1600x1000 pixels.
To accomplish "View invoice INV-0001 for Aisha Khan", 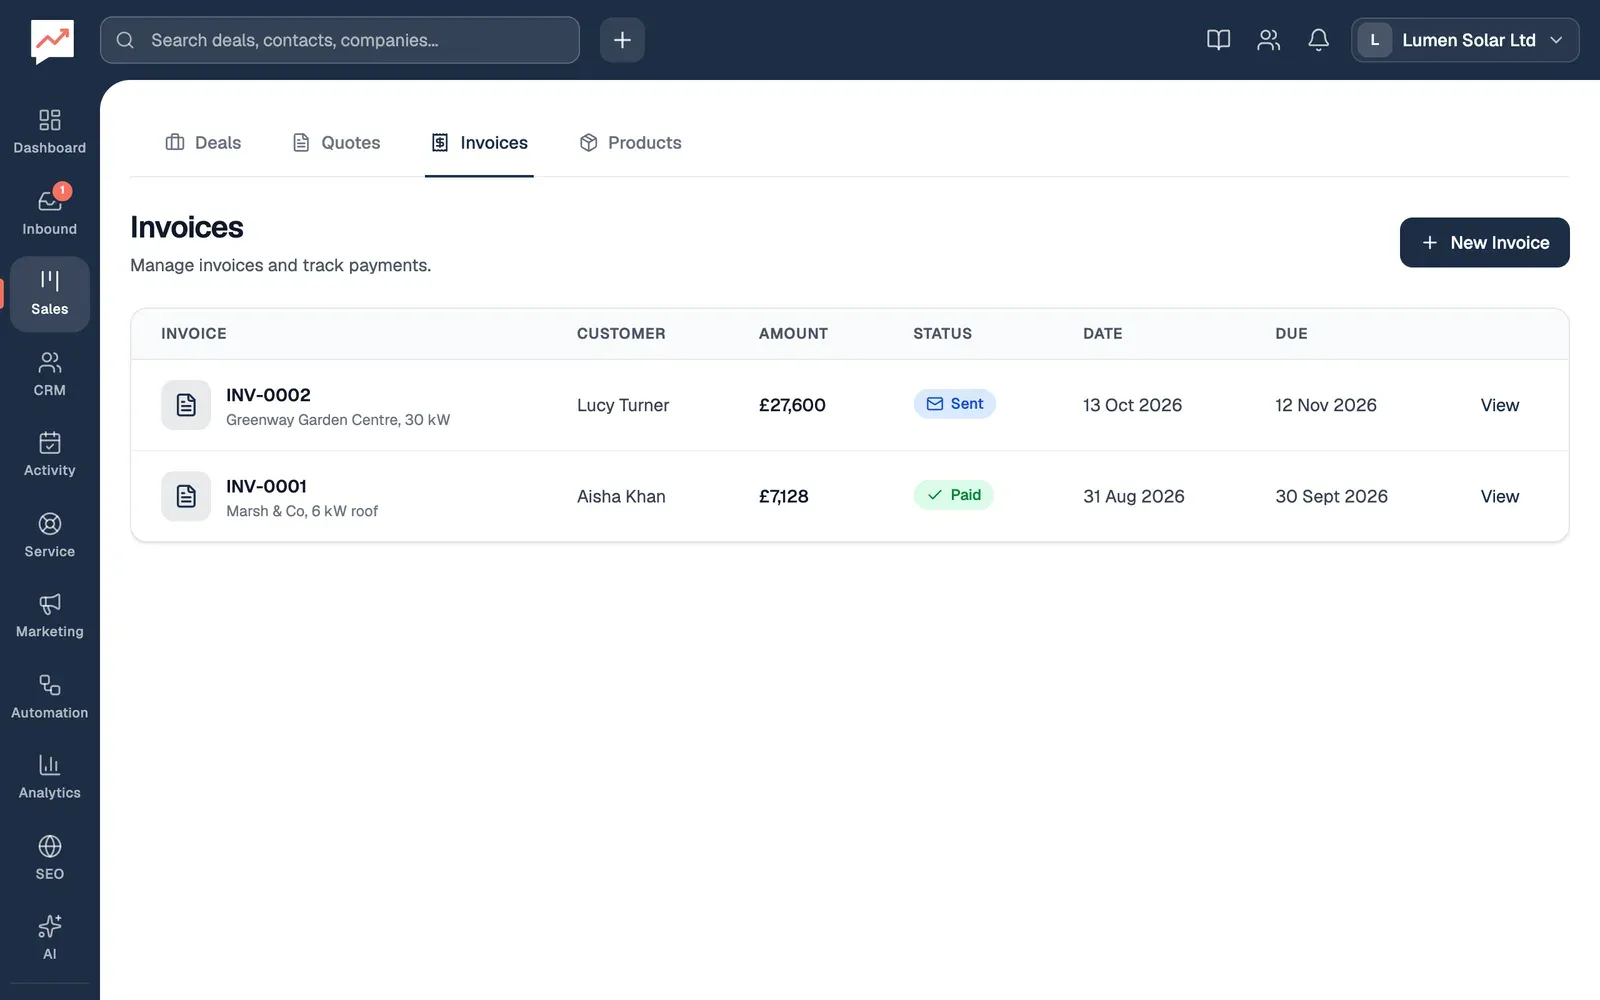I will click(1499, 496).
